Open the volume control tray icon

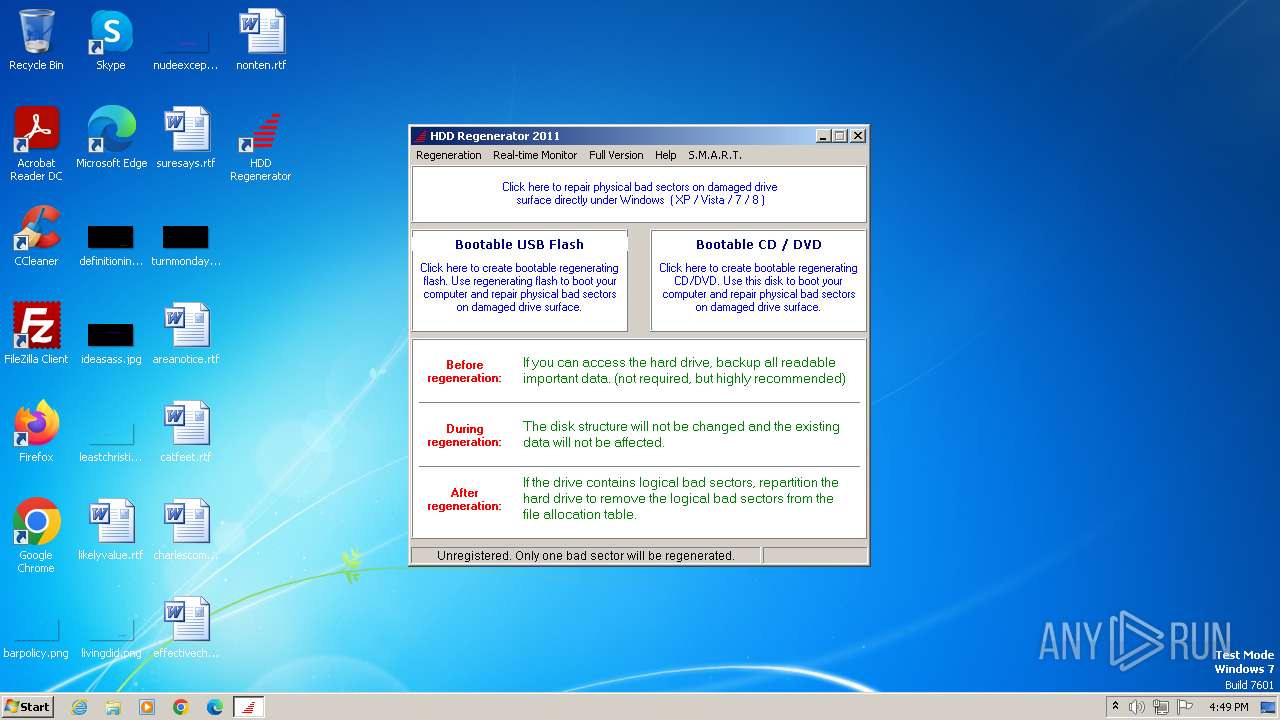pos(1137,706)
